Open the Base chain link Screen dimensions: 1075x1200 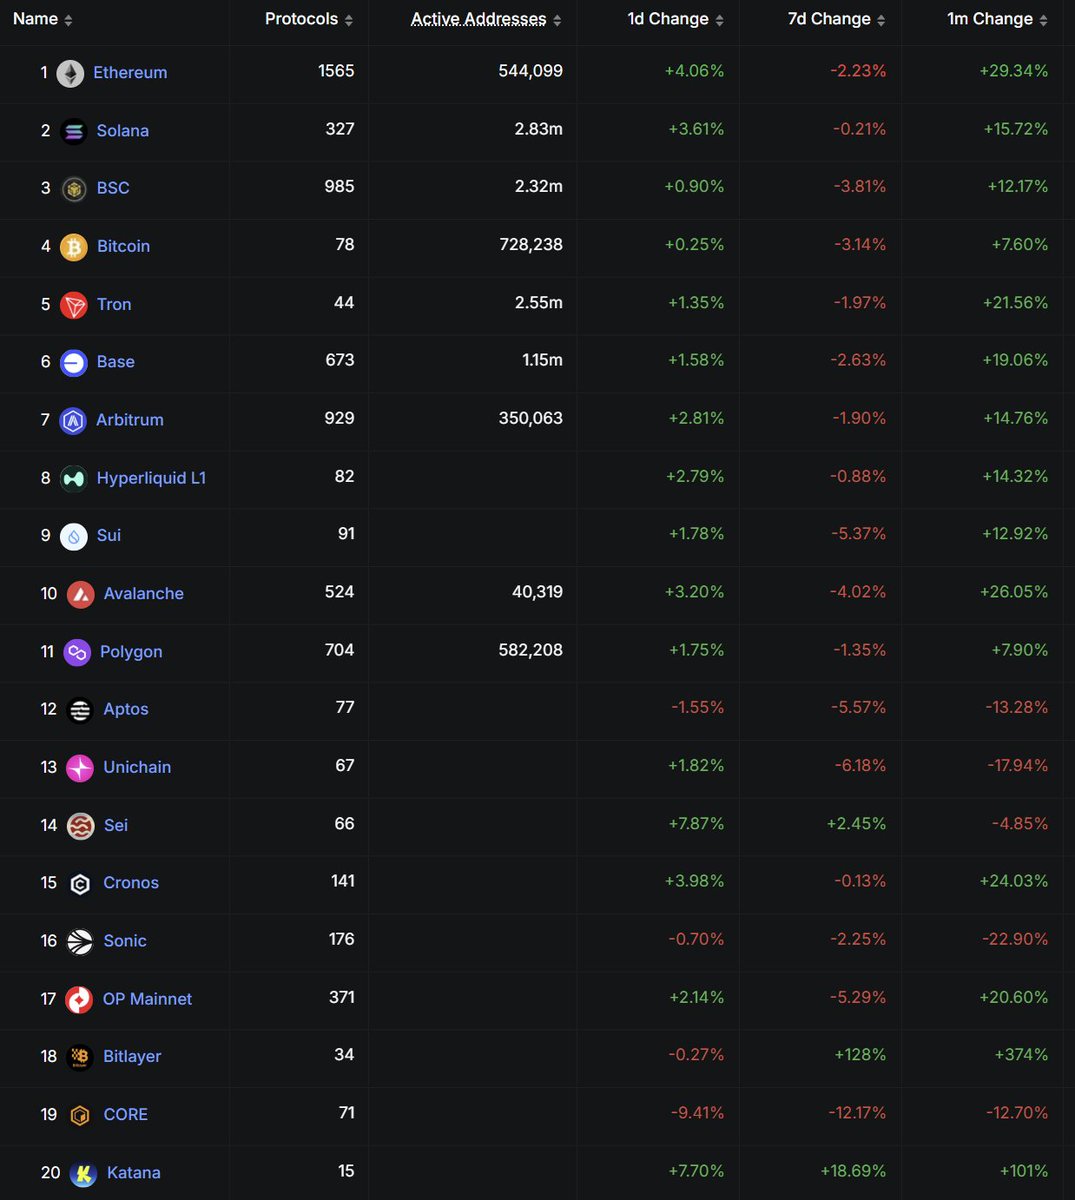[x=116, y=362]
